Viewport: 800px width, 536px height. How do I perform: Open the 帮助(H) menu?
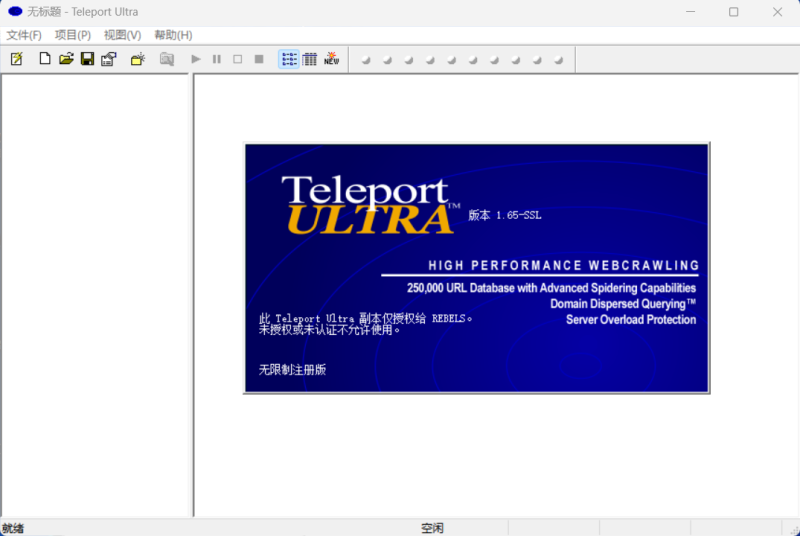173,35
